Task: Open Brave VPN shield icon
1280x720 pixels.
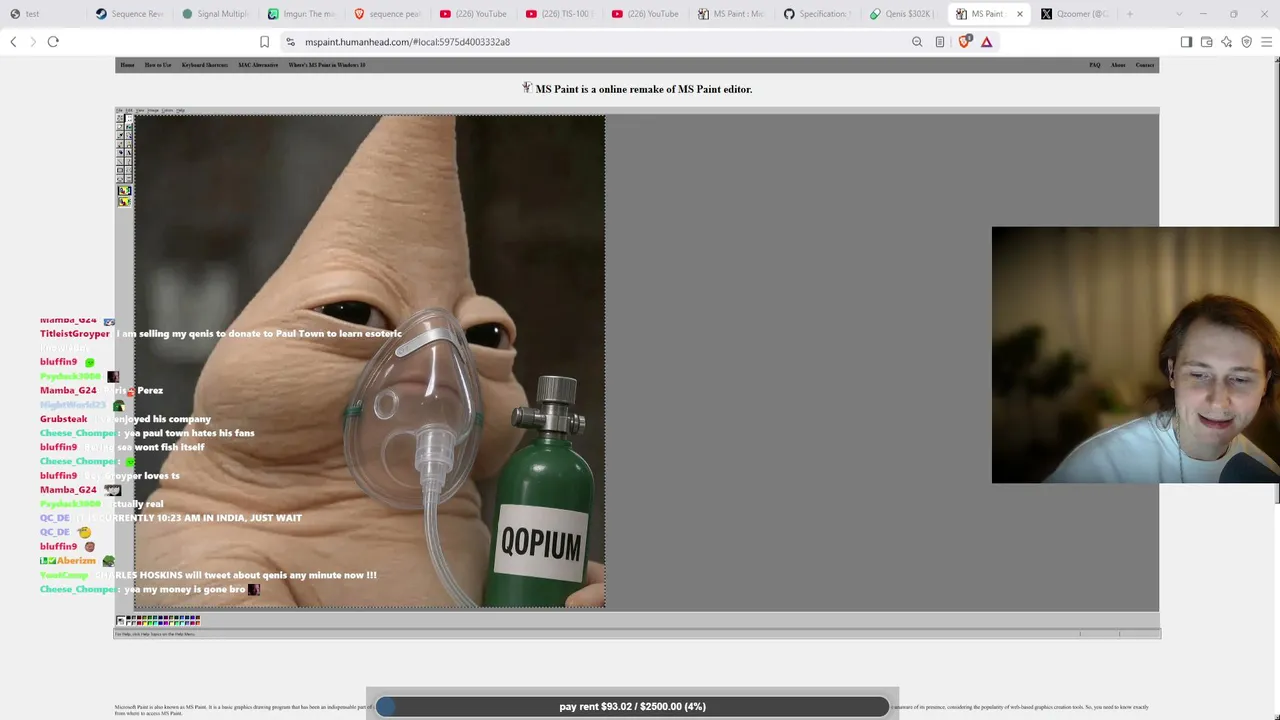Action: [x=1246, y=42]
